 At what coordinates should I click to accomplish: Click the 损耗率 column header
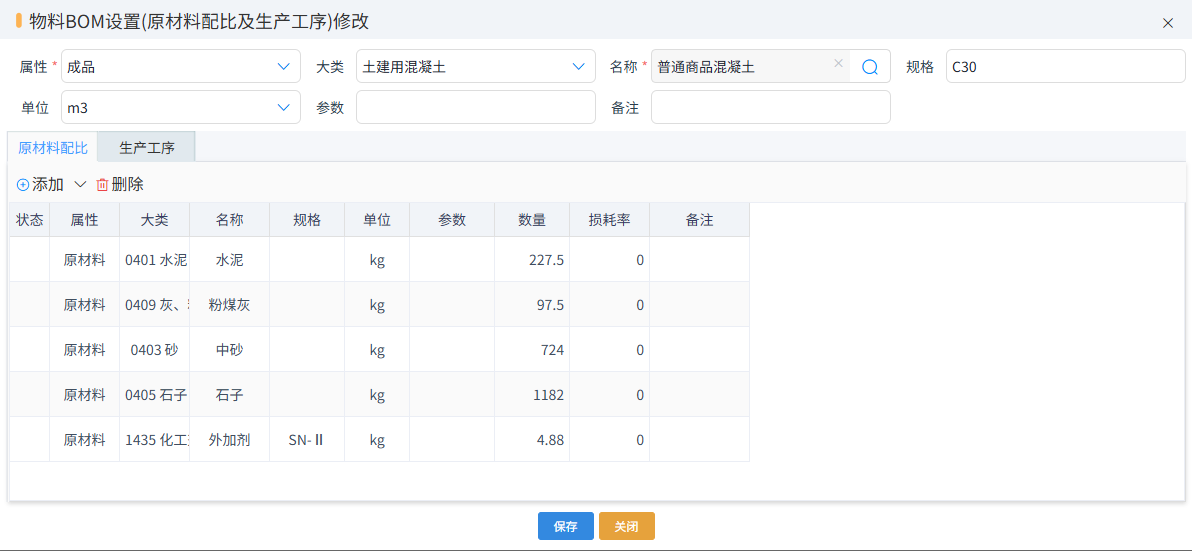610,220
